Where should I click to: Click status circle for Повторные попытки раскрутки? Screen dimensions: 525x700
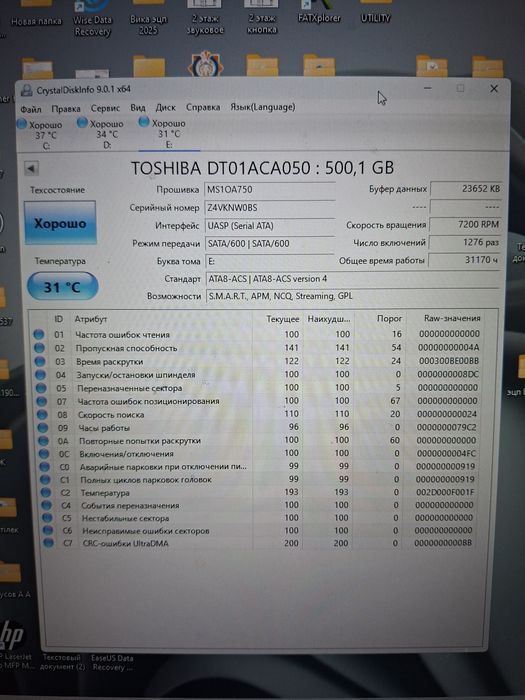[43, 441]
